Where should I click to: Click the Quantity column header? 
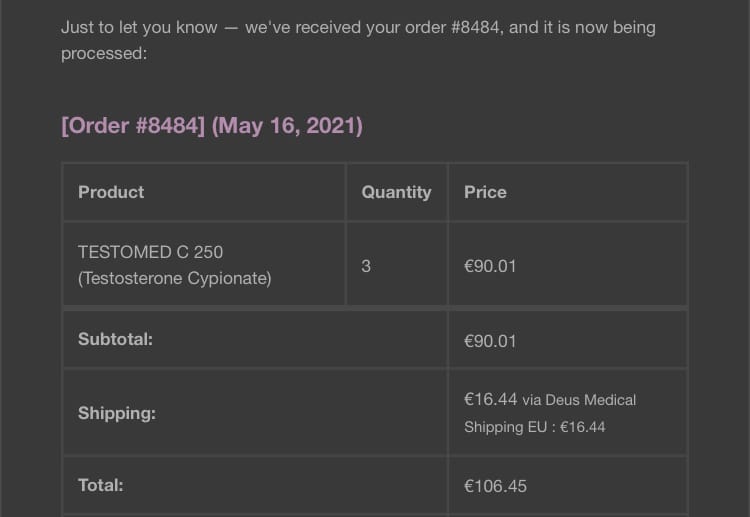(396, 192)
